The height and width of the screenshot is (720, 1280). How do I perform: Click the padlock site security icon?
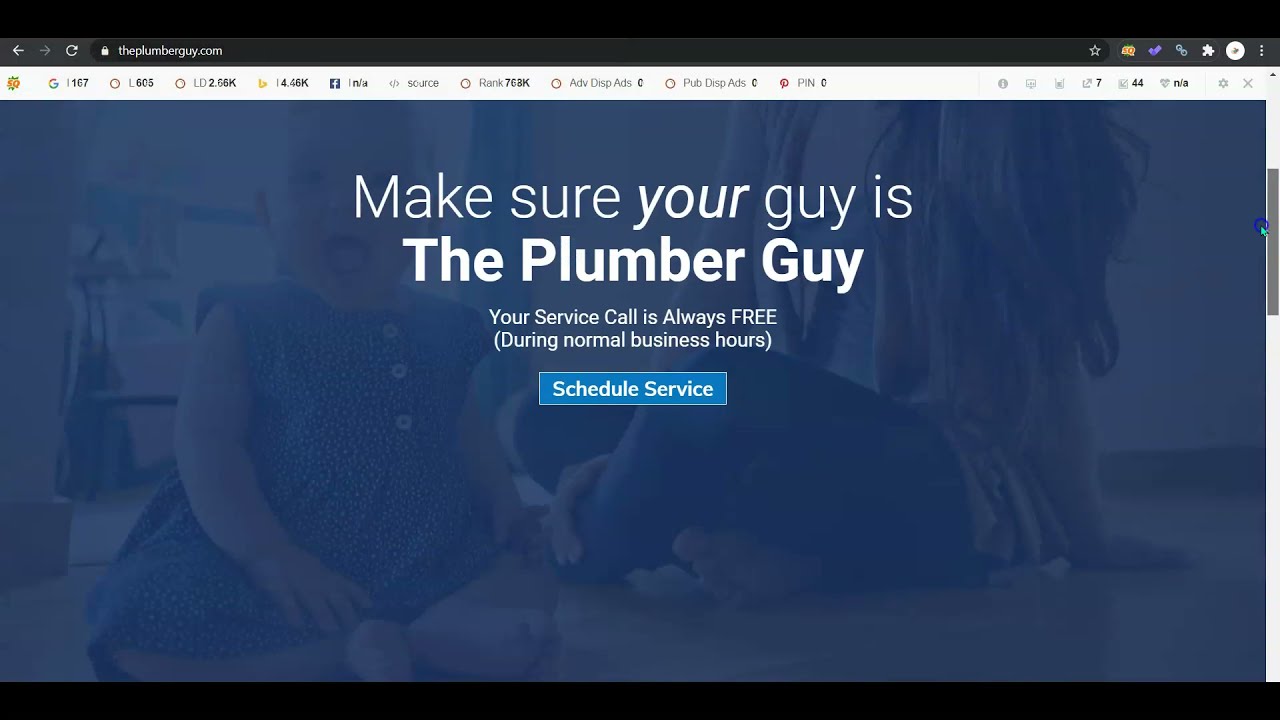pyautogui.click(x=104, y=51)
